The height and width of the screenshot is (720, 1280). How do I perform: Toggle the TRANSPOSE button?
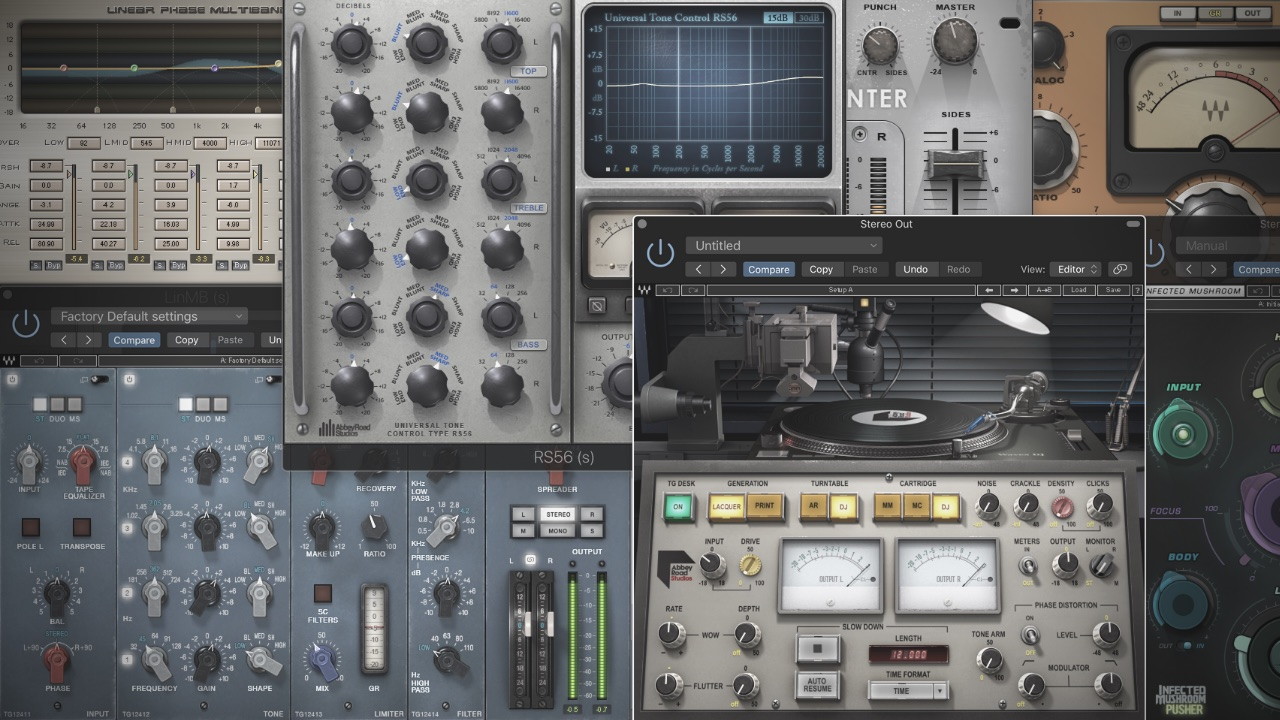pyautogui.click(x=81, y=527)
